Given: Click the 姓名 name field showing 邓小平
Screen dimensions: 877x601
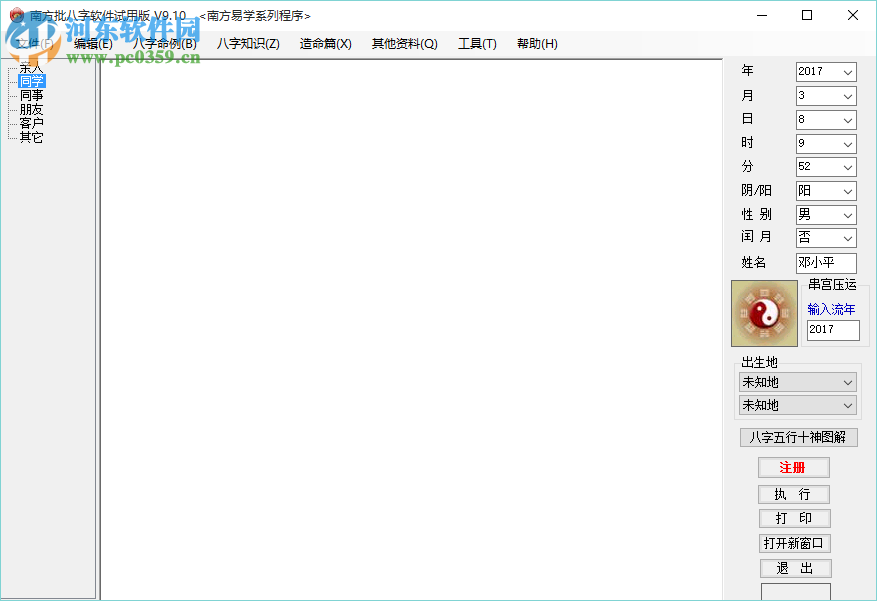Looking at the screenshot, I should 826,262.
